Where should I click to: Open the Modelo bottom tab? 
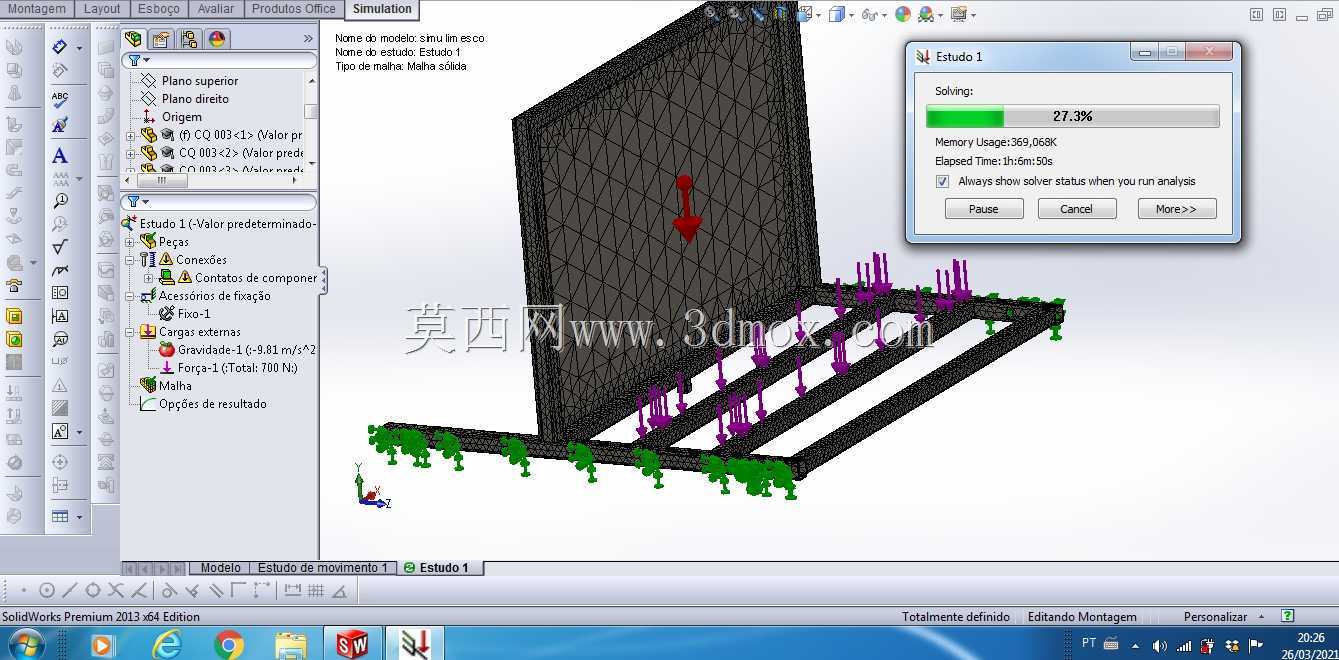click(x=220, y=568)
